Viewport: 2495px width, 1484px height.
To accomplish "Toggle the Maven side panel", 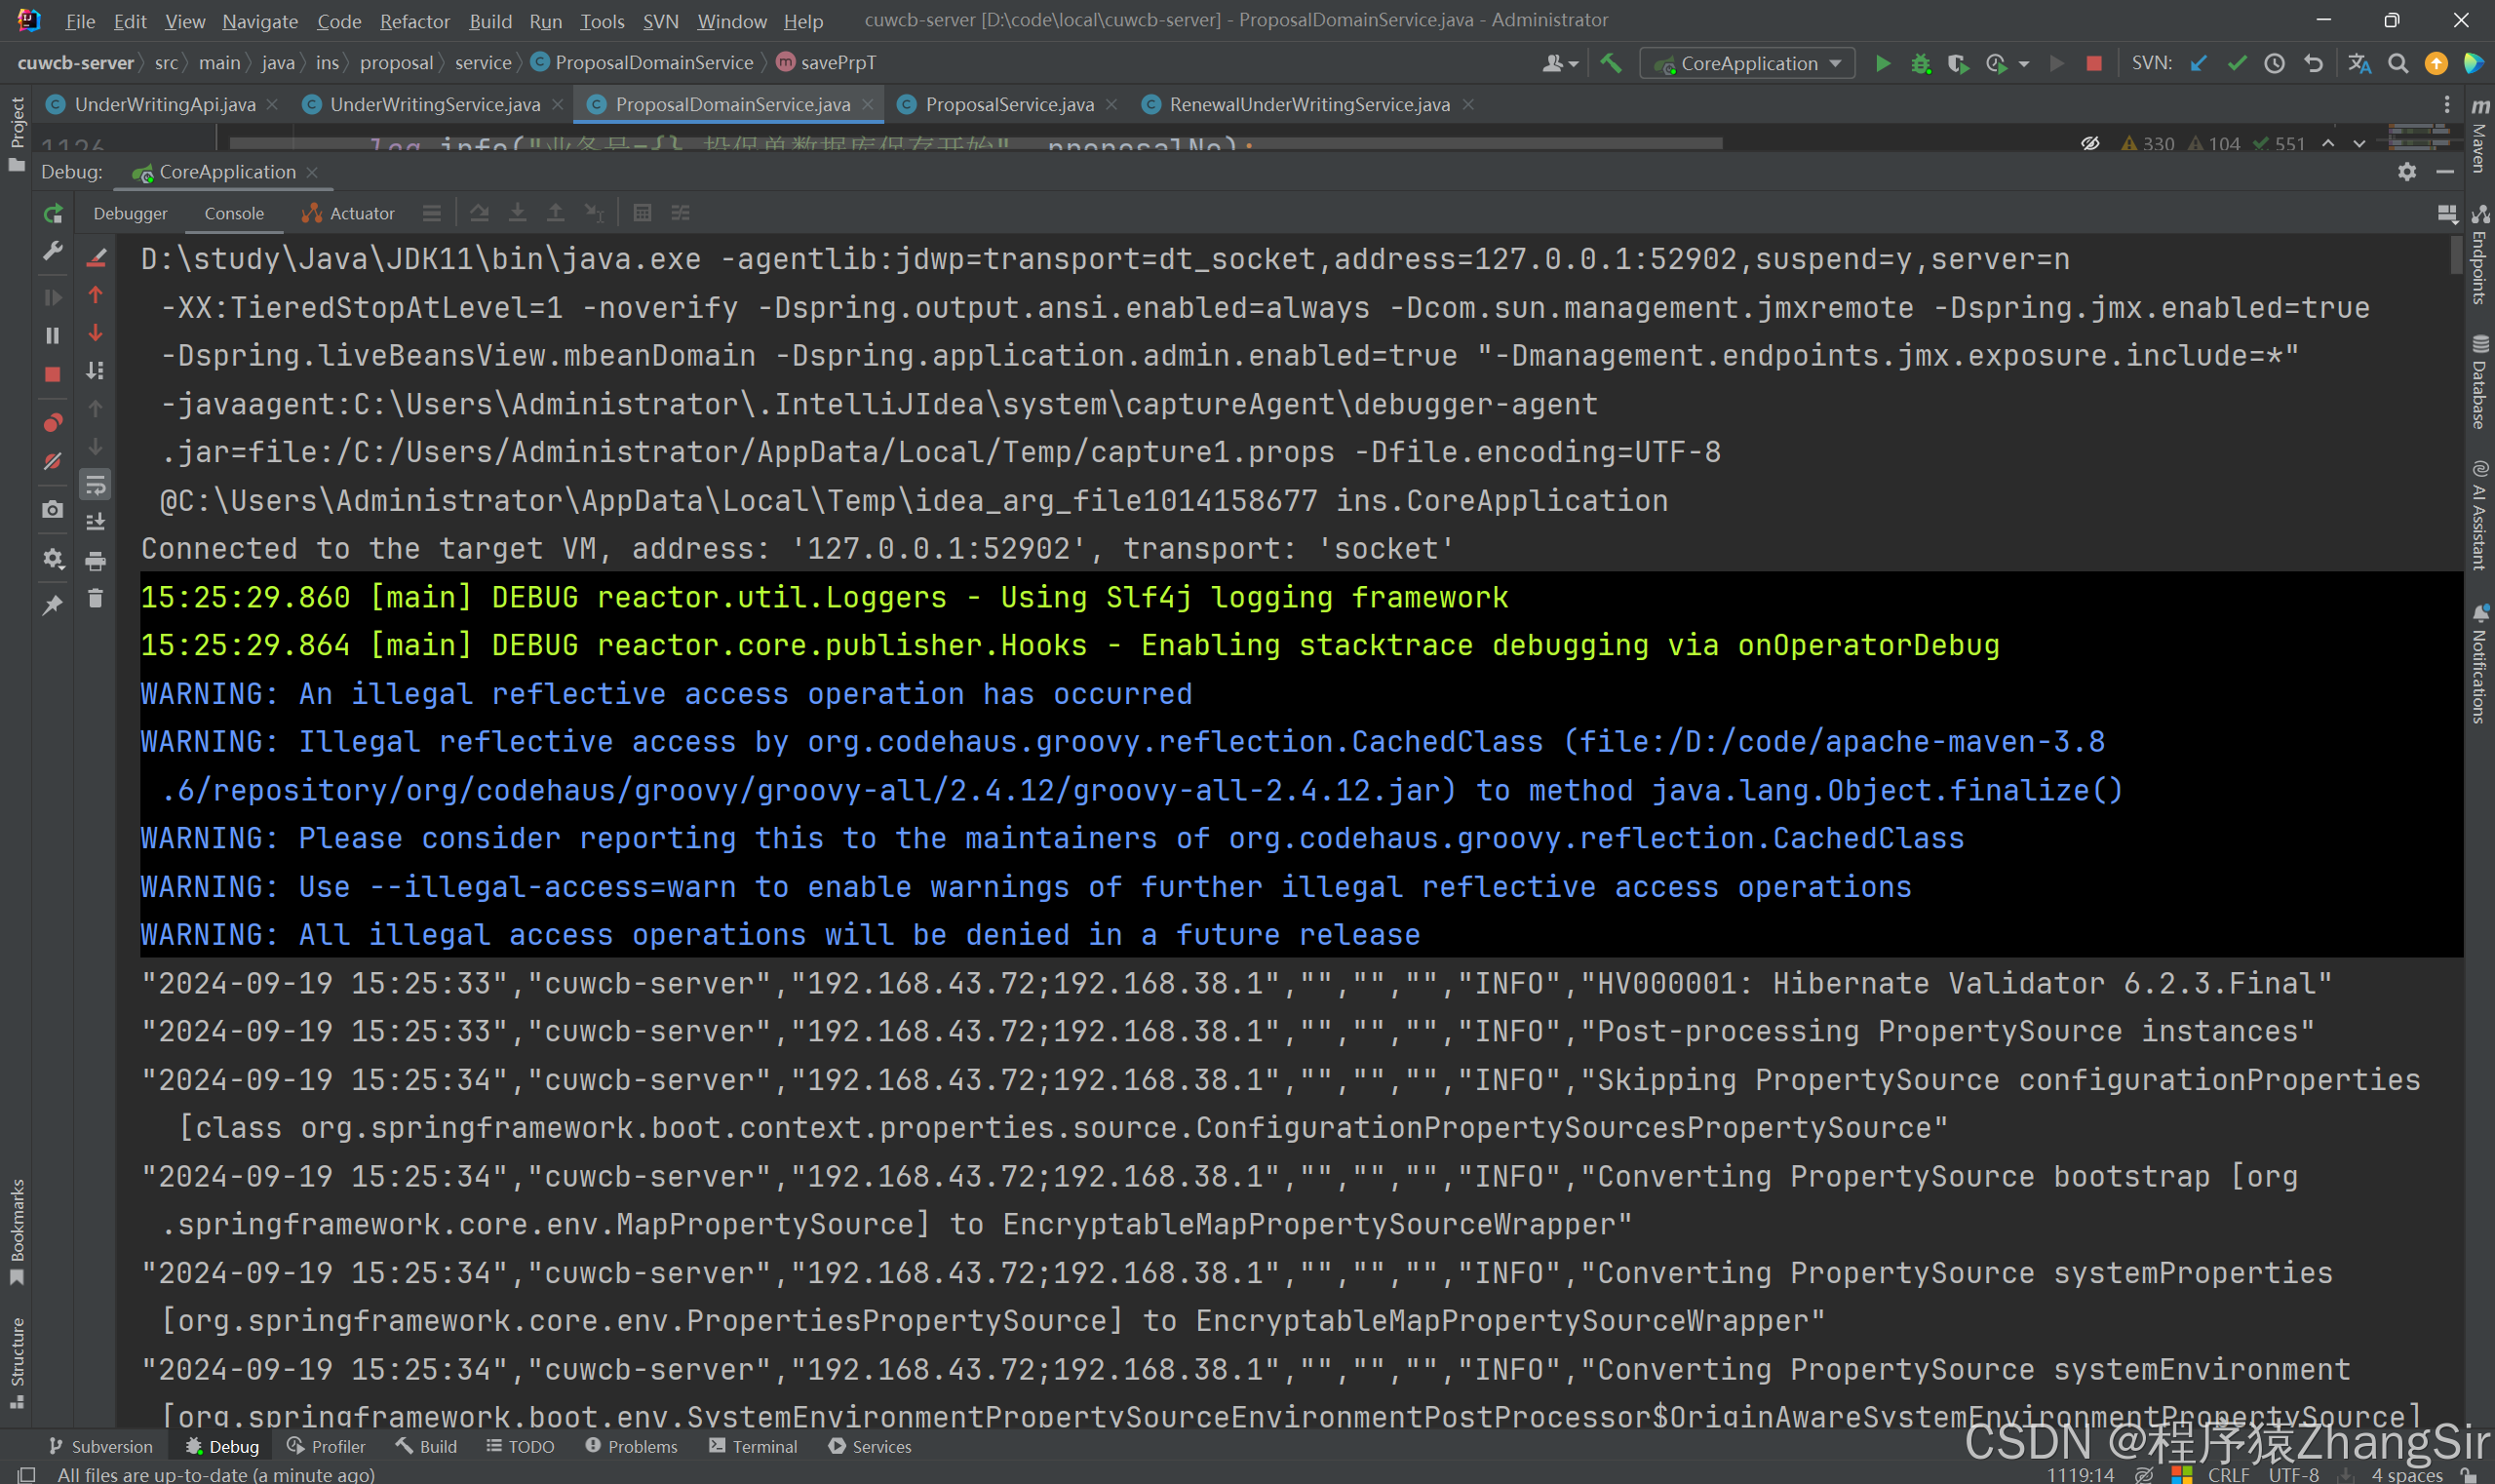I will (x=2480, y=134).
